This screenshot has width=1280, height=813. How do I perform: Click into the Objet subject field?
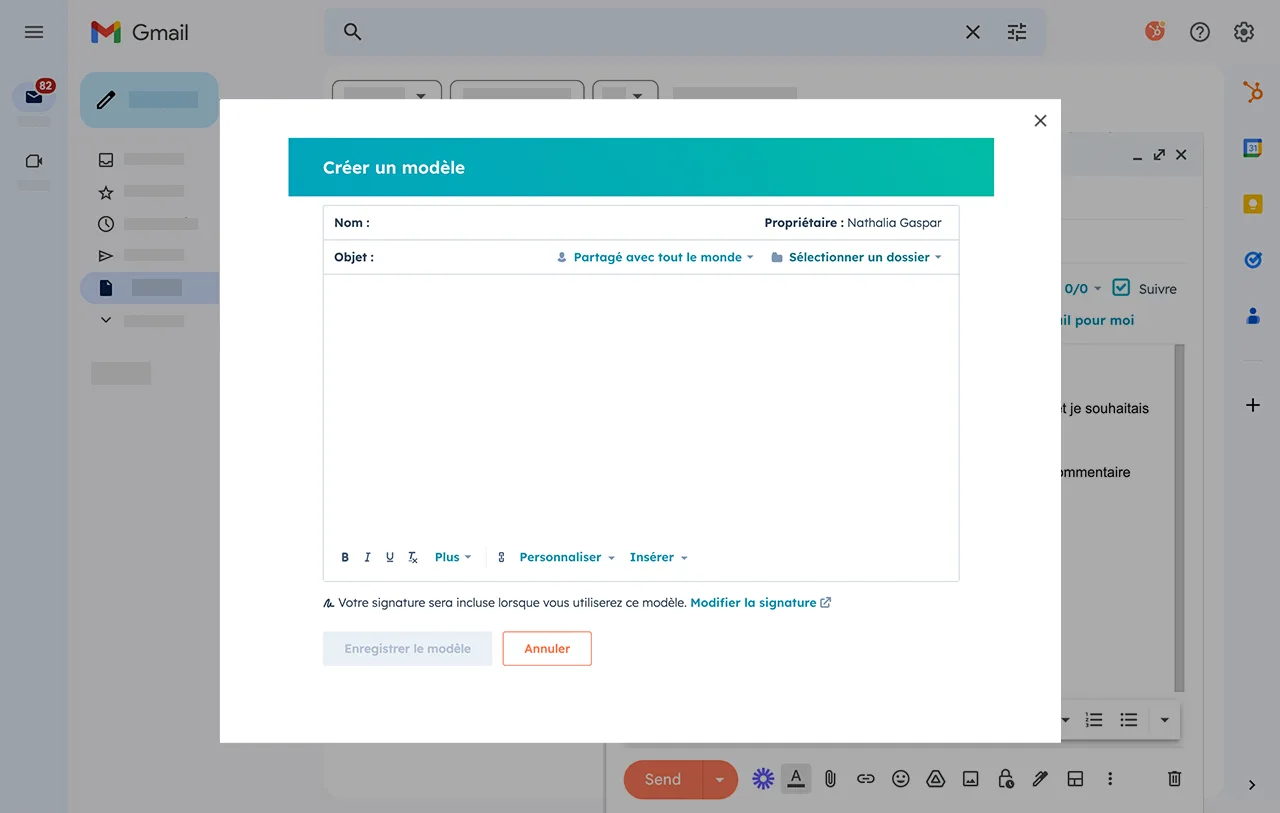coord(460,257)
